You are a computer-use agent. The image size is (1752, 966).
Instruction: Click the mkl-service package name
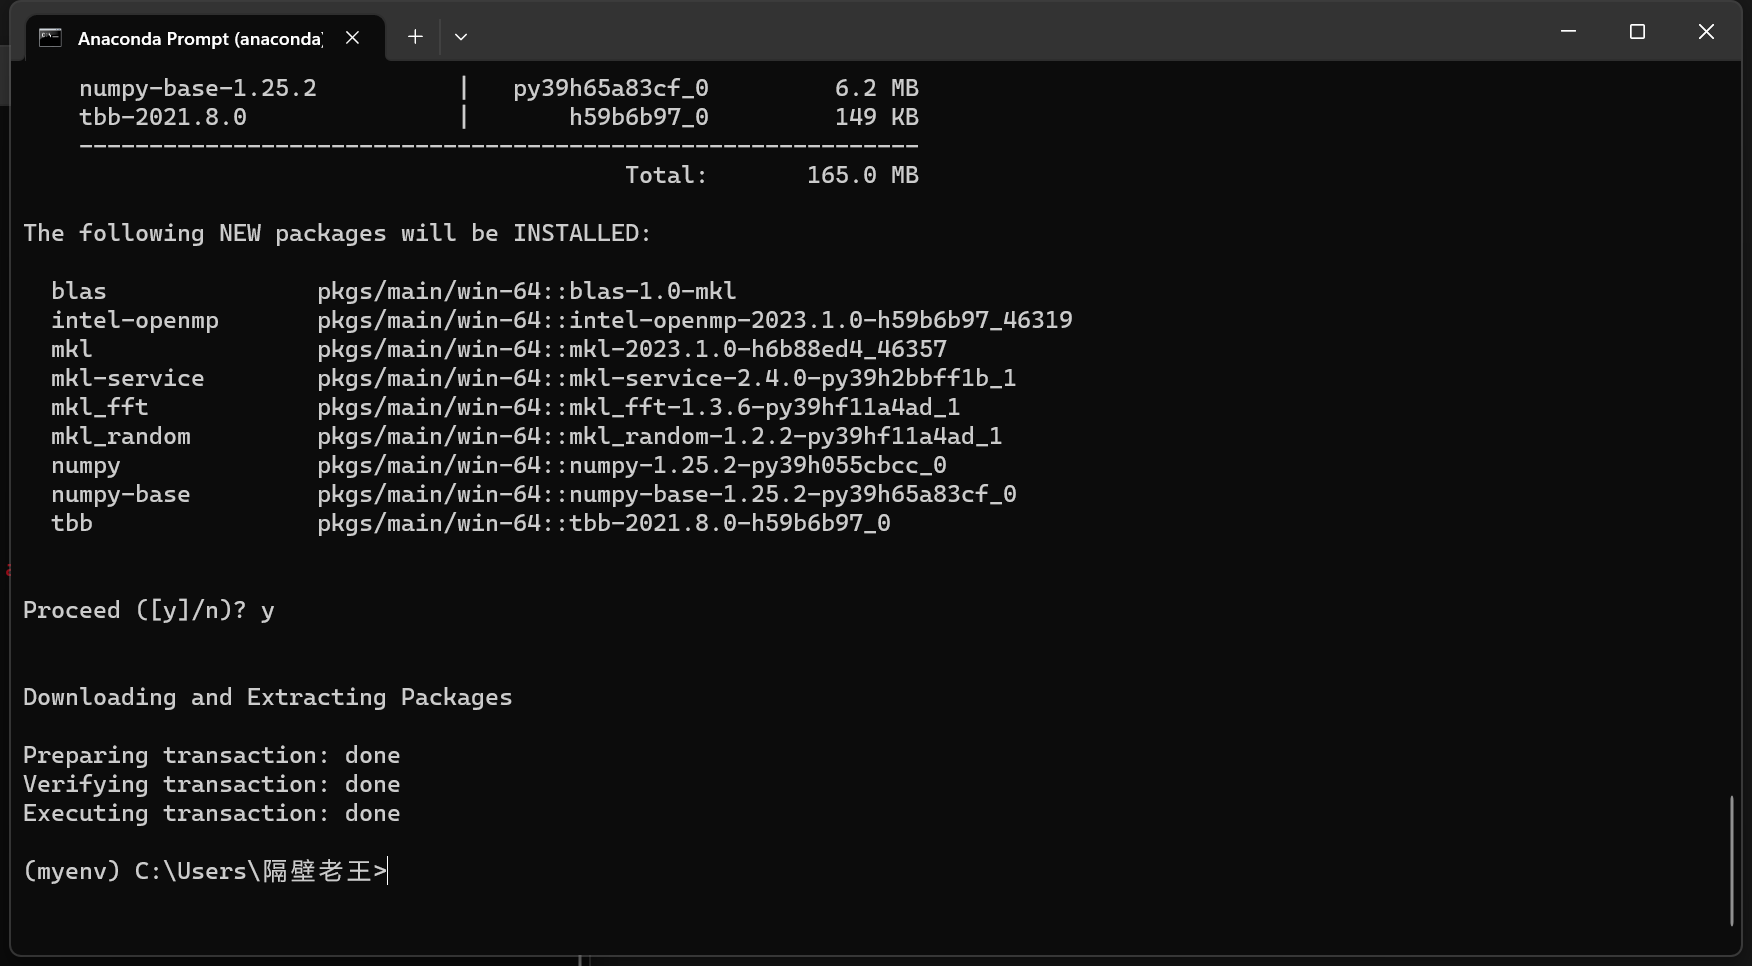pos(127,378)
